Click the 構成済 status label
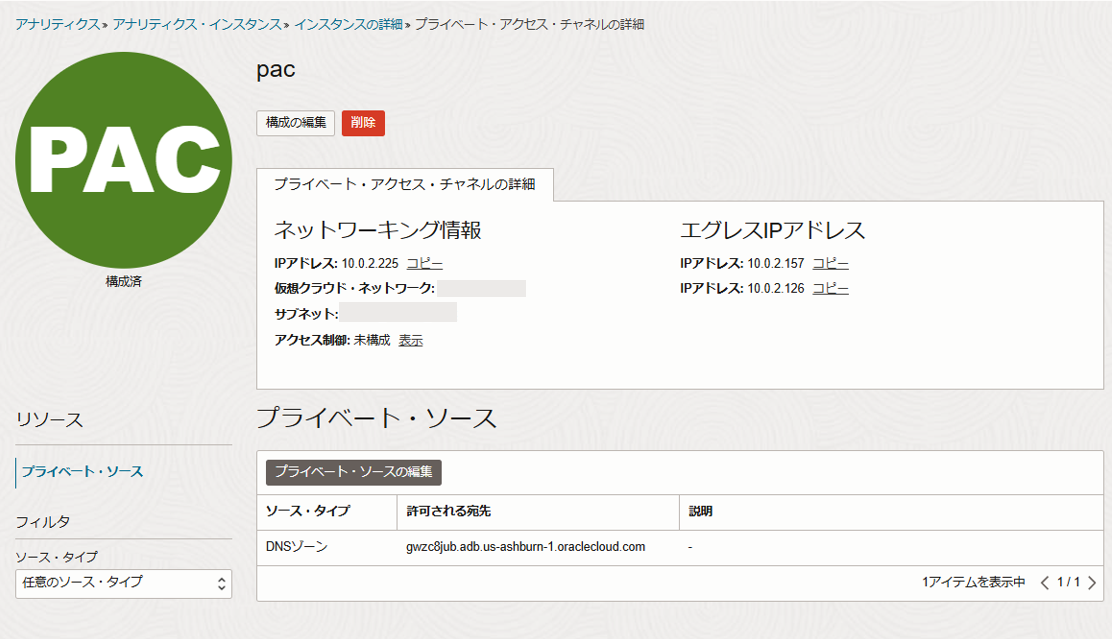The height and width of the screenshot is (639, 1112). tap(123, 282)
